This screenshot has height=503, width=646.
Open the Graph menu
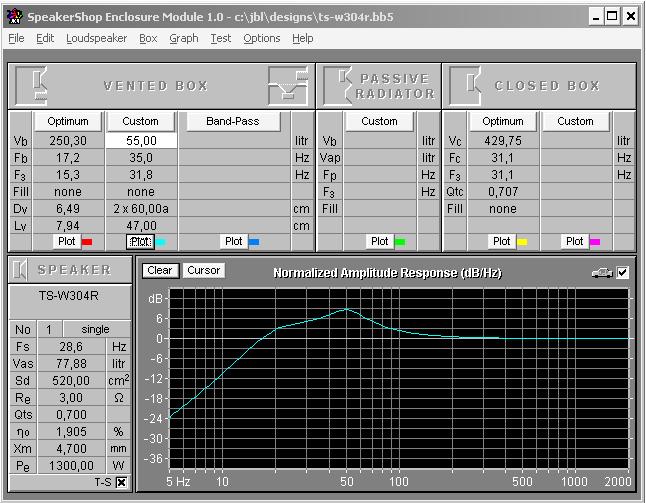(x=183, y=38)
